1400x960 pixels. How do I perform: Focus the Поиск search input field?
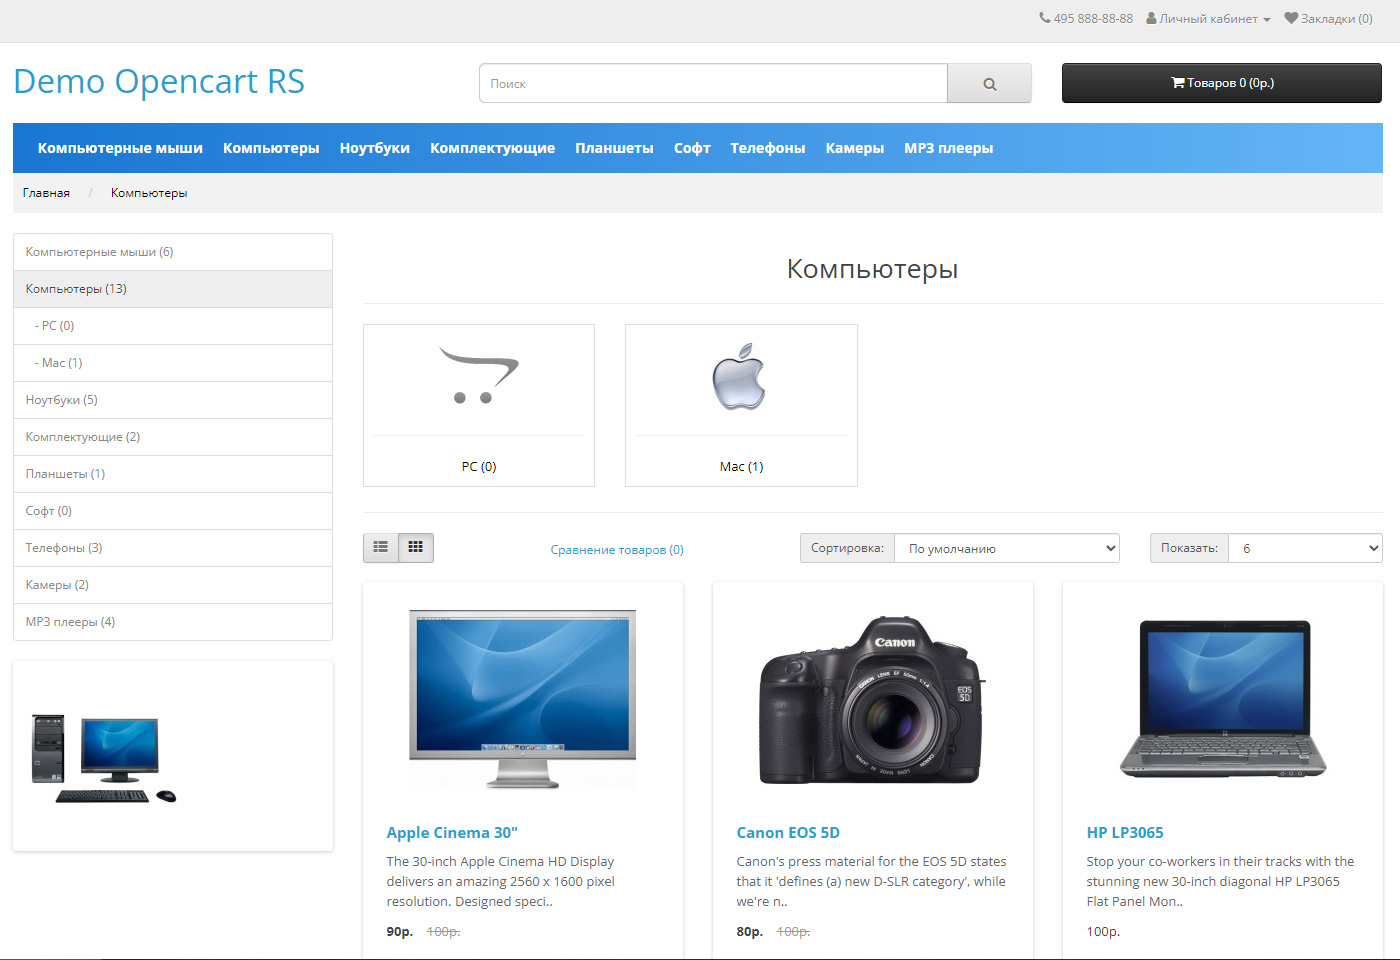[x=713, y=84]
